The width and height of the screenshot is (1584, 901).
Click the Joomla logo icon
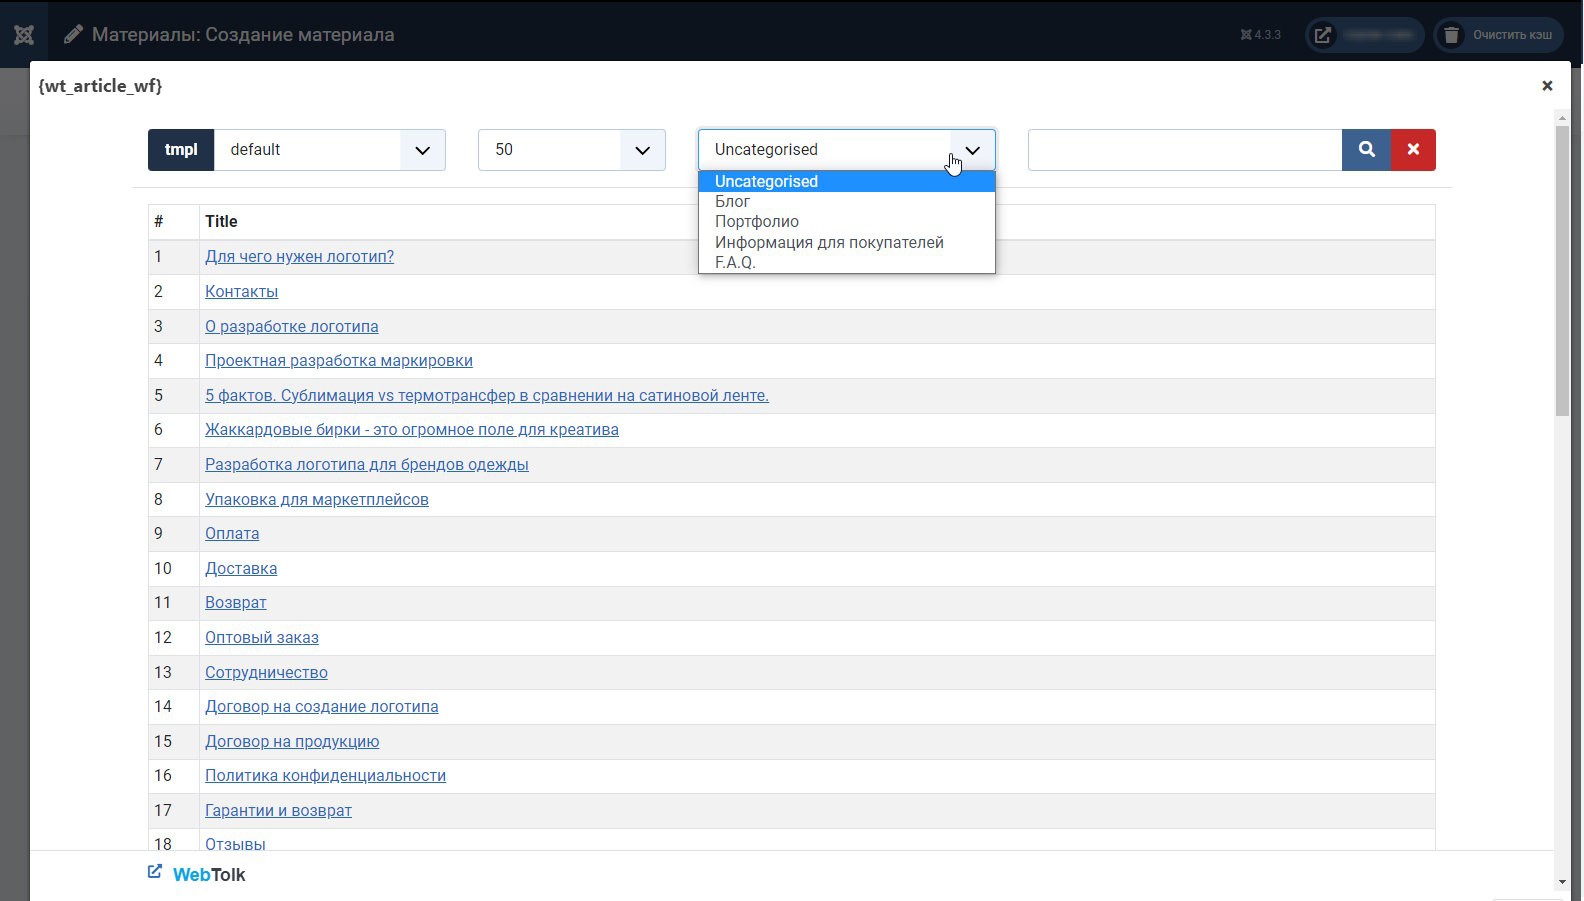[24, 35]
